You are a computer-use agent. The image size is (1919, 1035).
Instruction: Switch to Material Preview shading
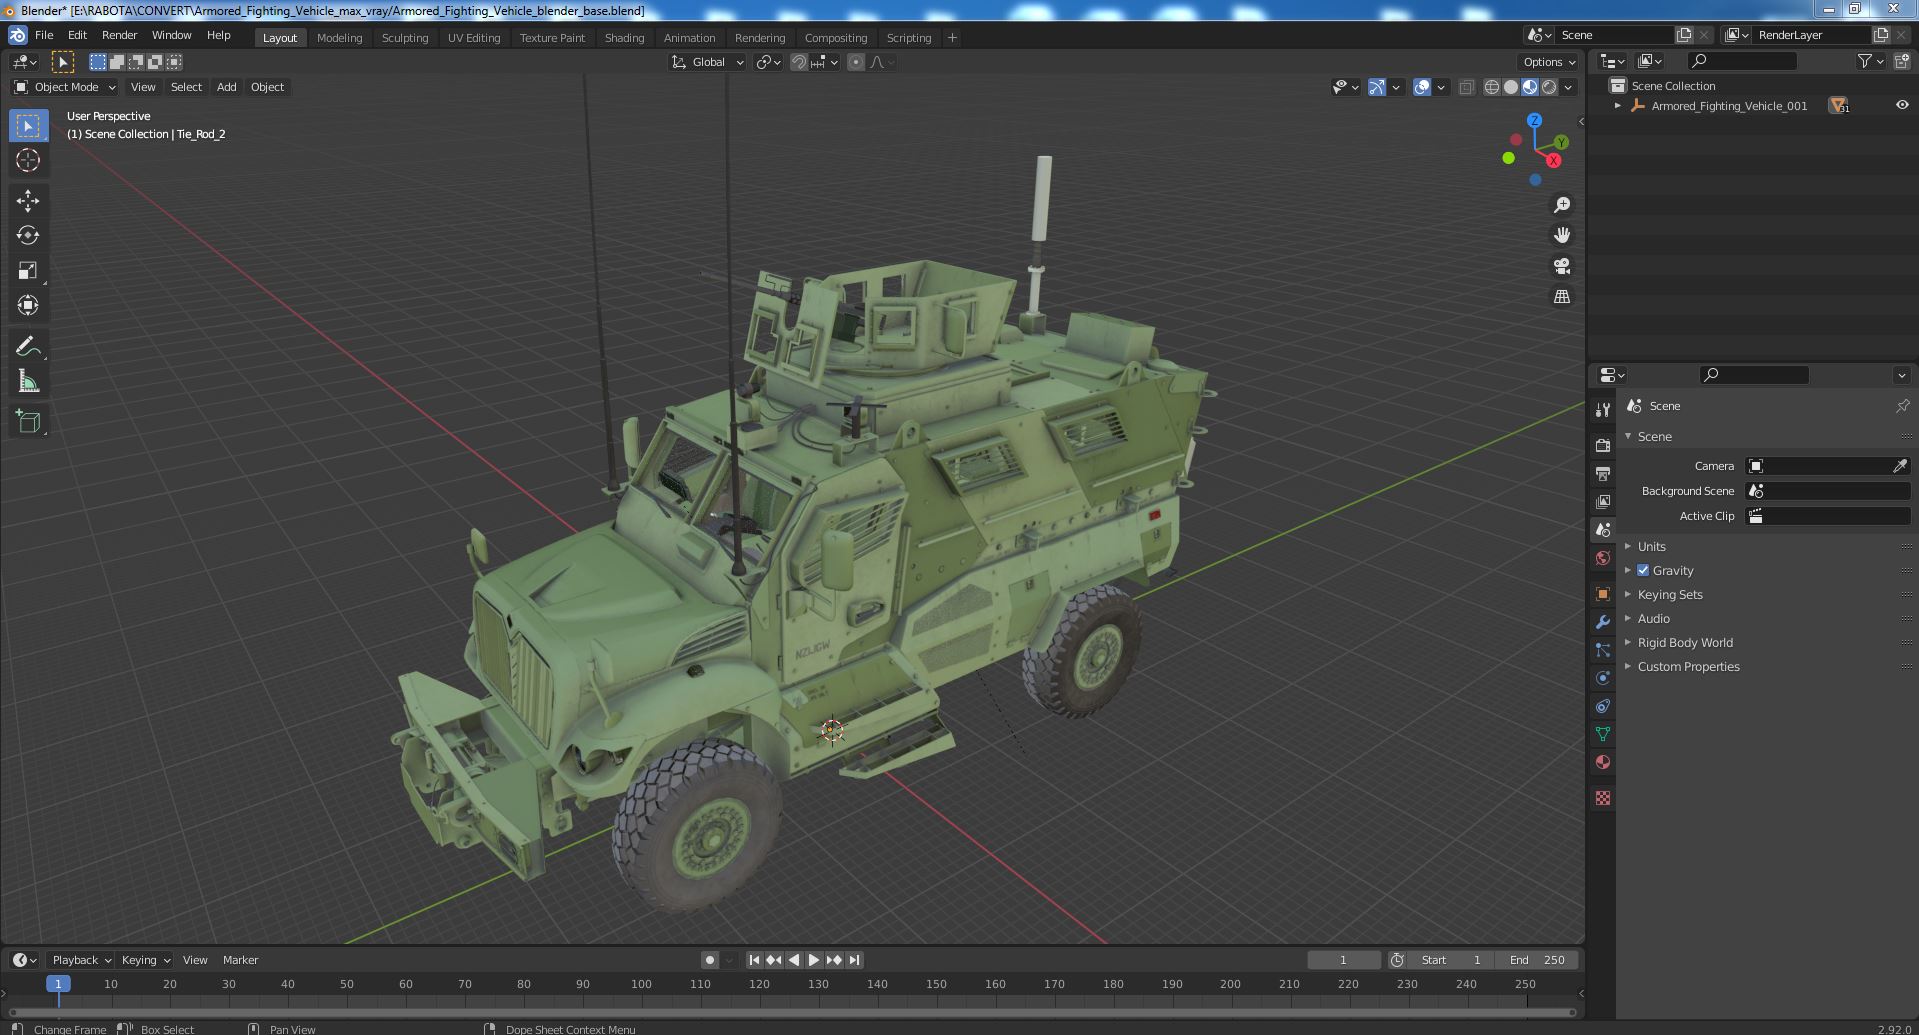(1530, 87)
